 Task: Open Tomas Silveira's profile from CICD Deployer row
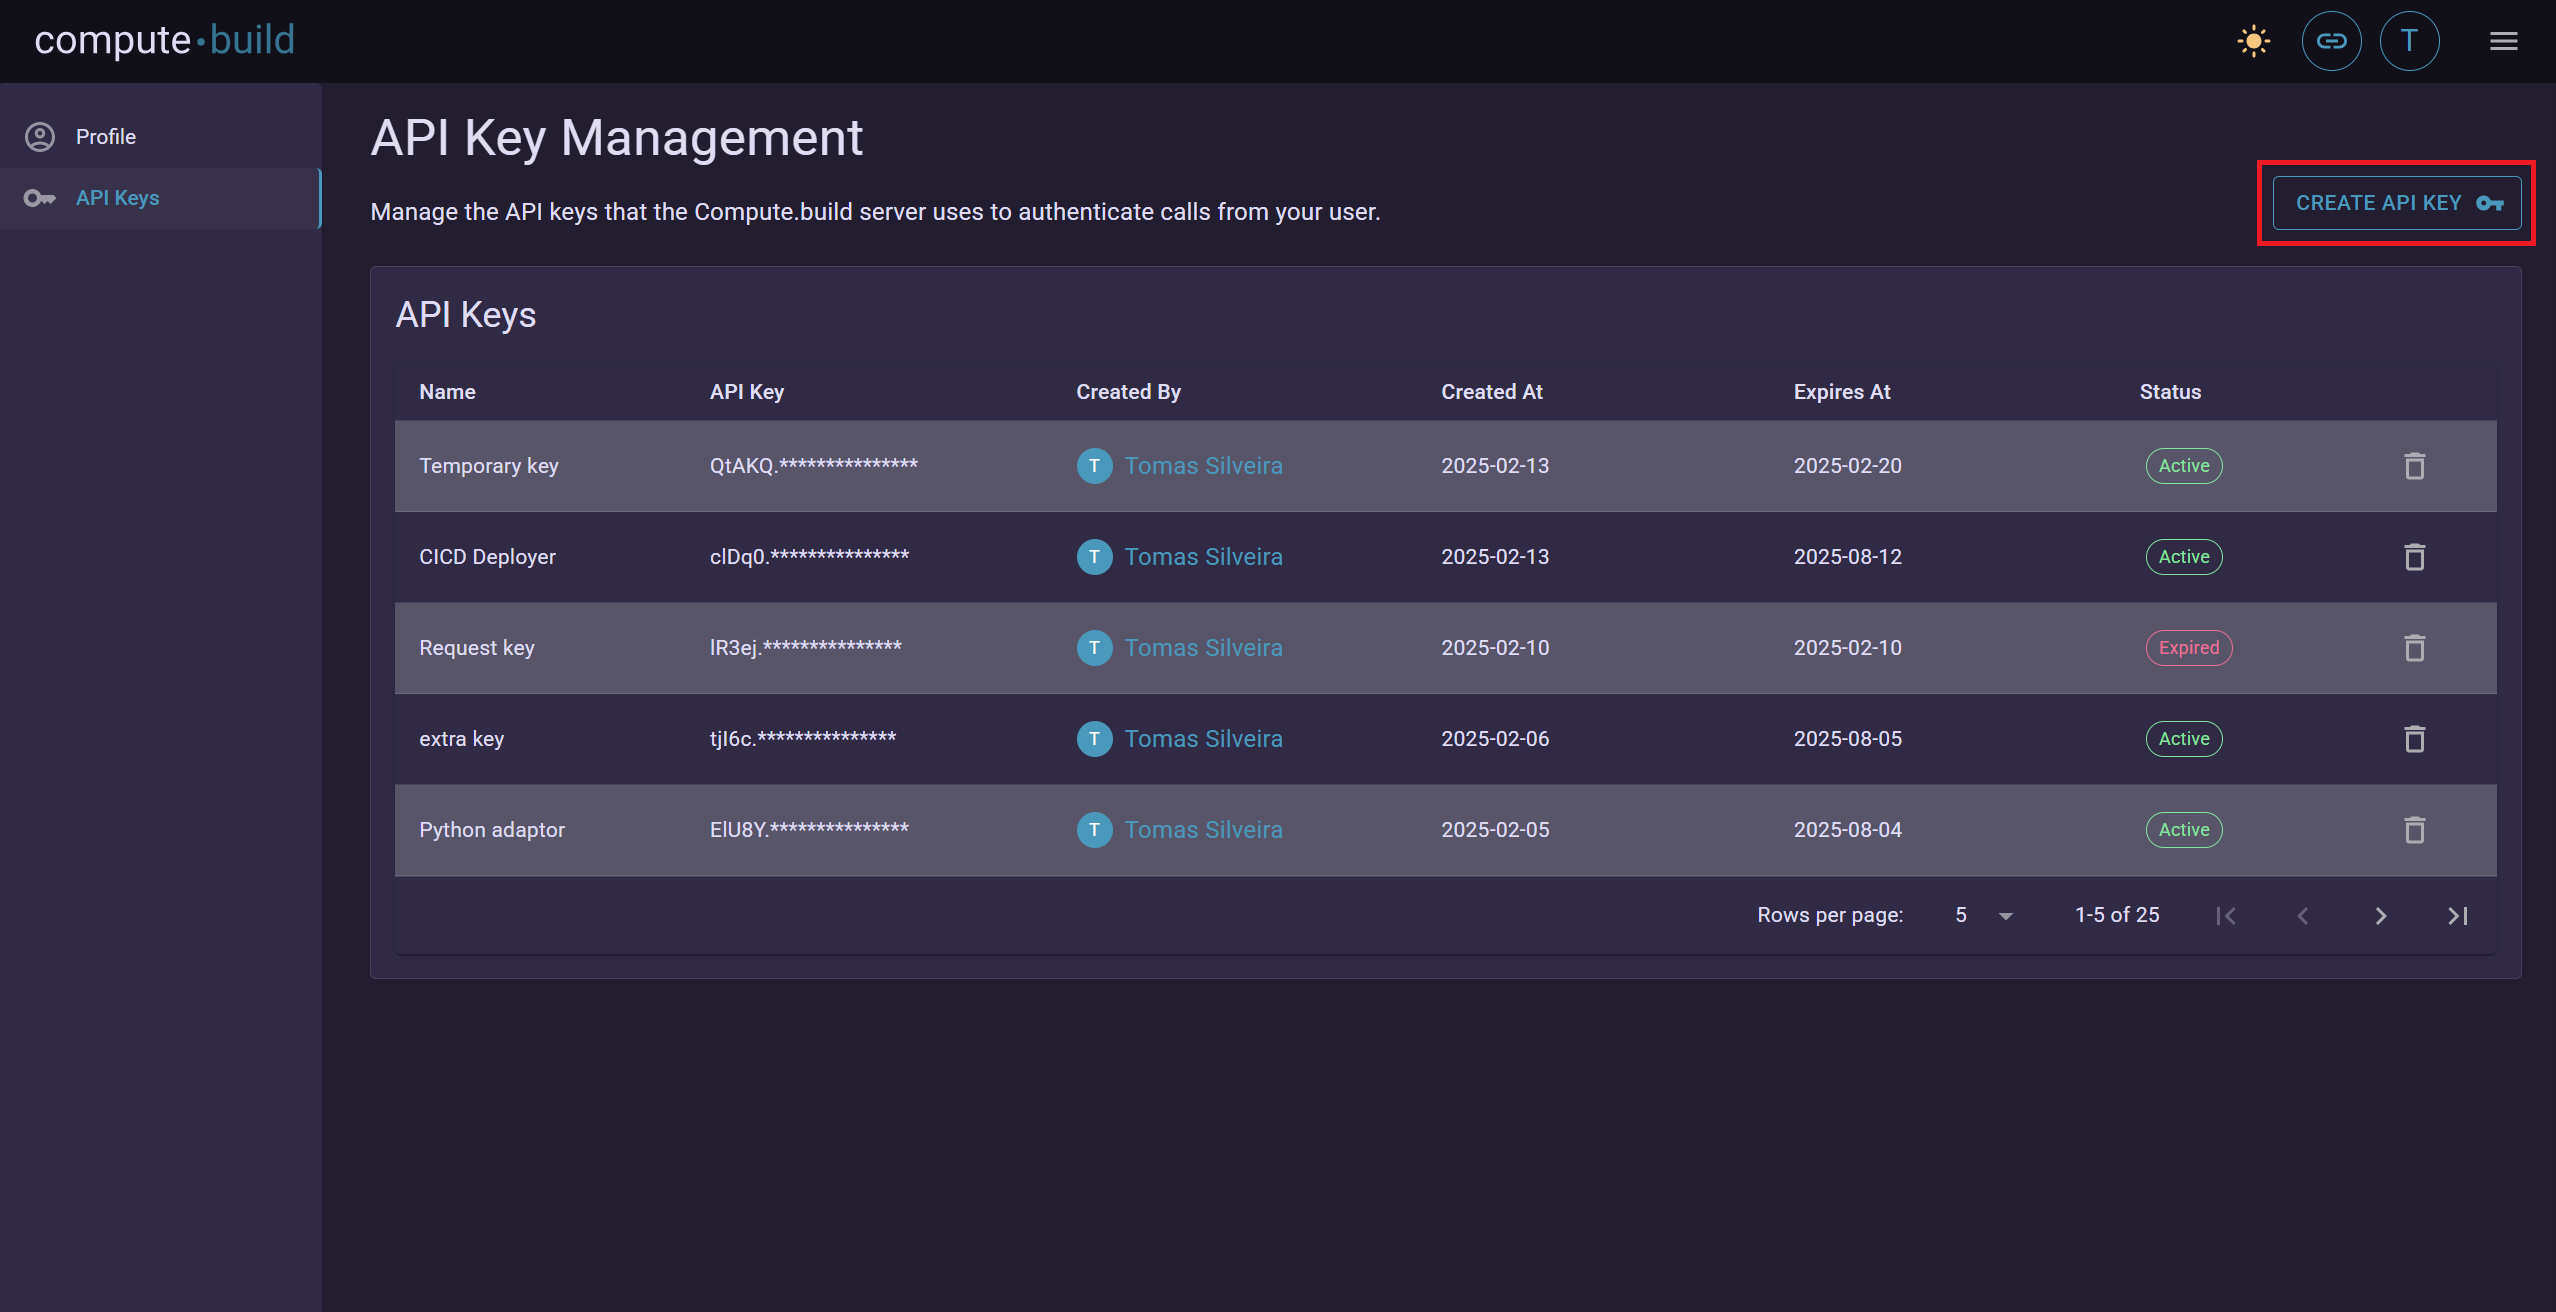point(1202,557)
